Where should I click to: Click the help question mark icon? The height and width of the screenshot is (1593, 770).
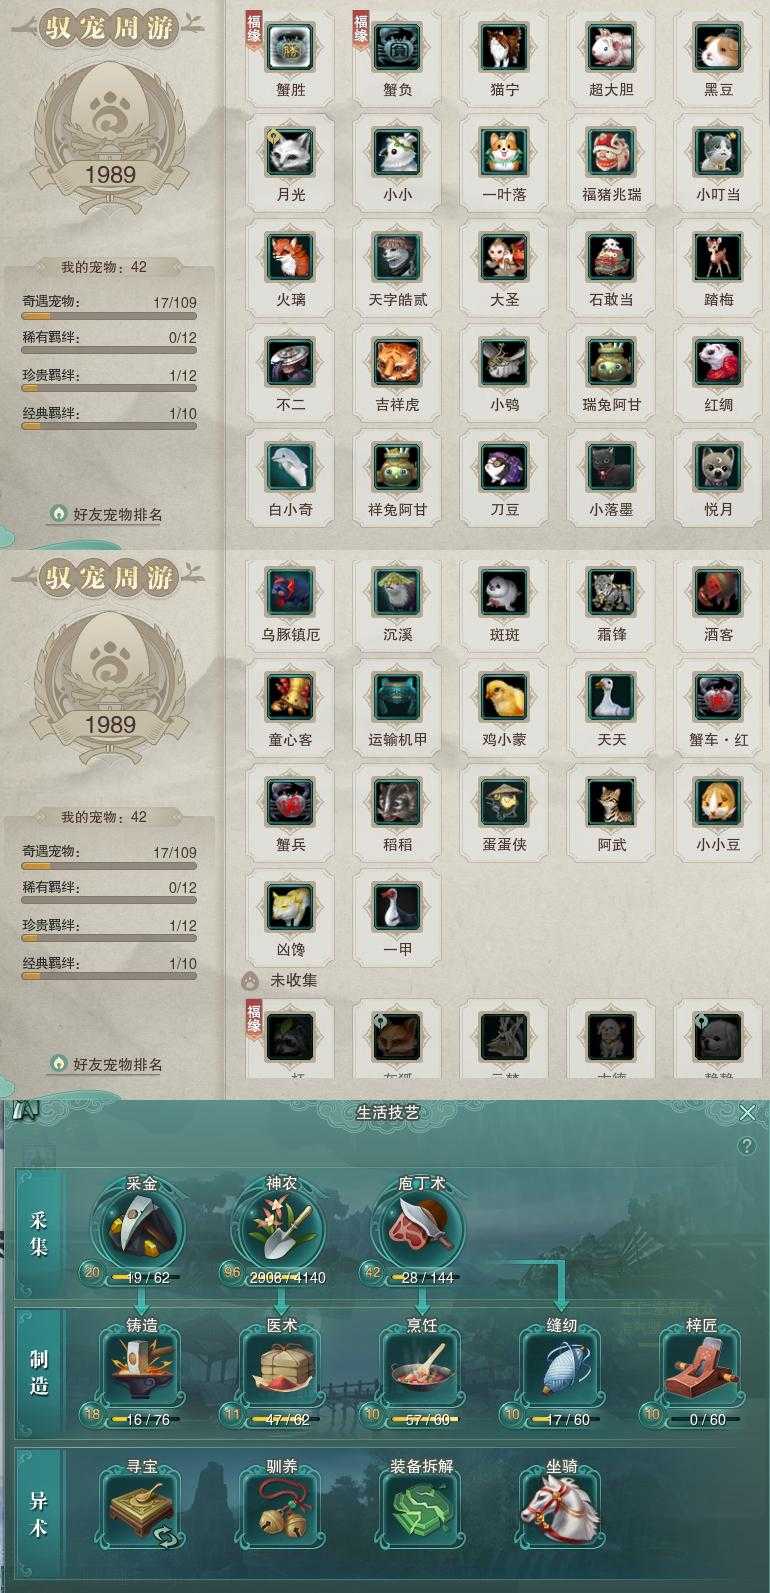[x=746, y=1146]
